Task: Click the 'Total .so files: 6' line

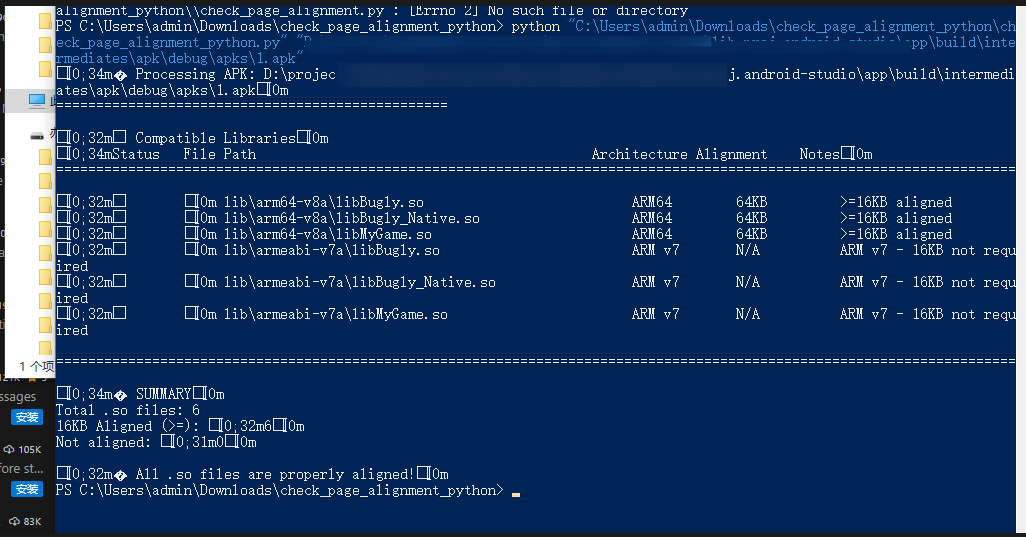Action: pos(127,410)
